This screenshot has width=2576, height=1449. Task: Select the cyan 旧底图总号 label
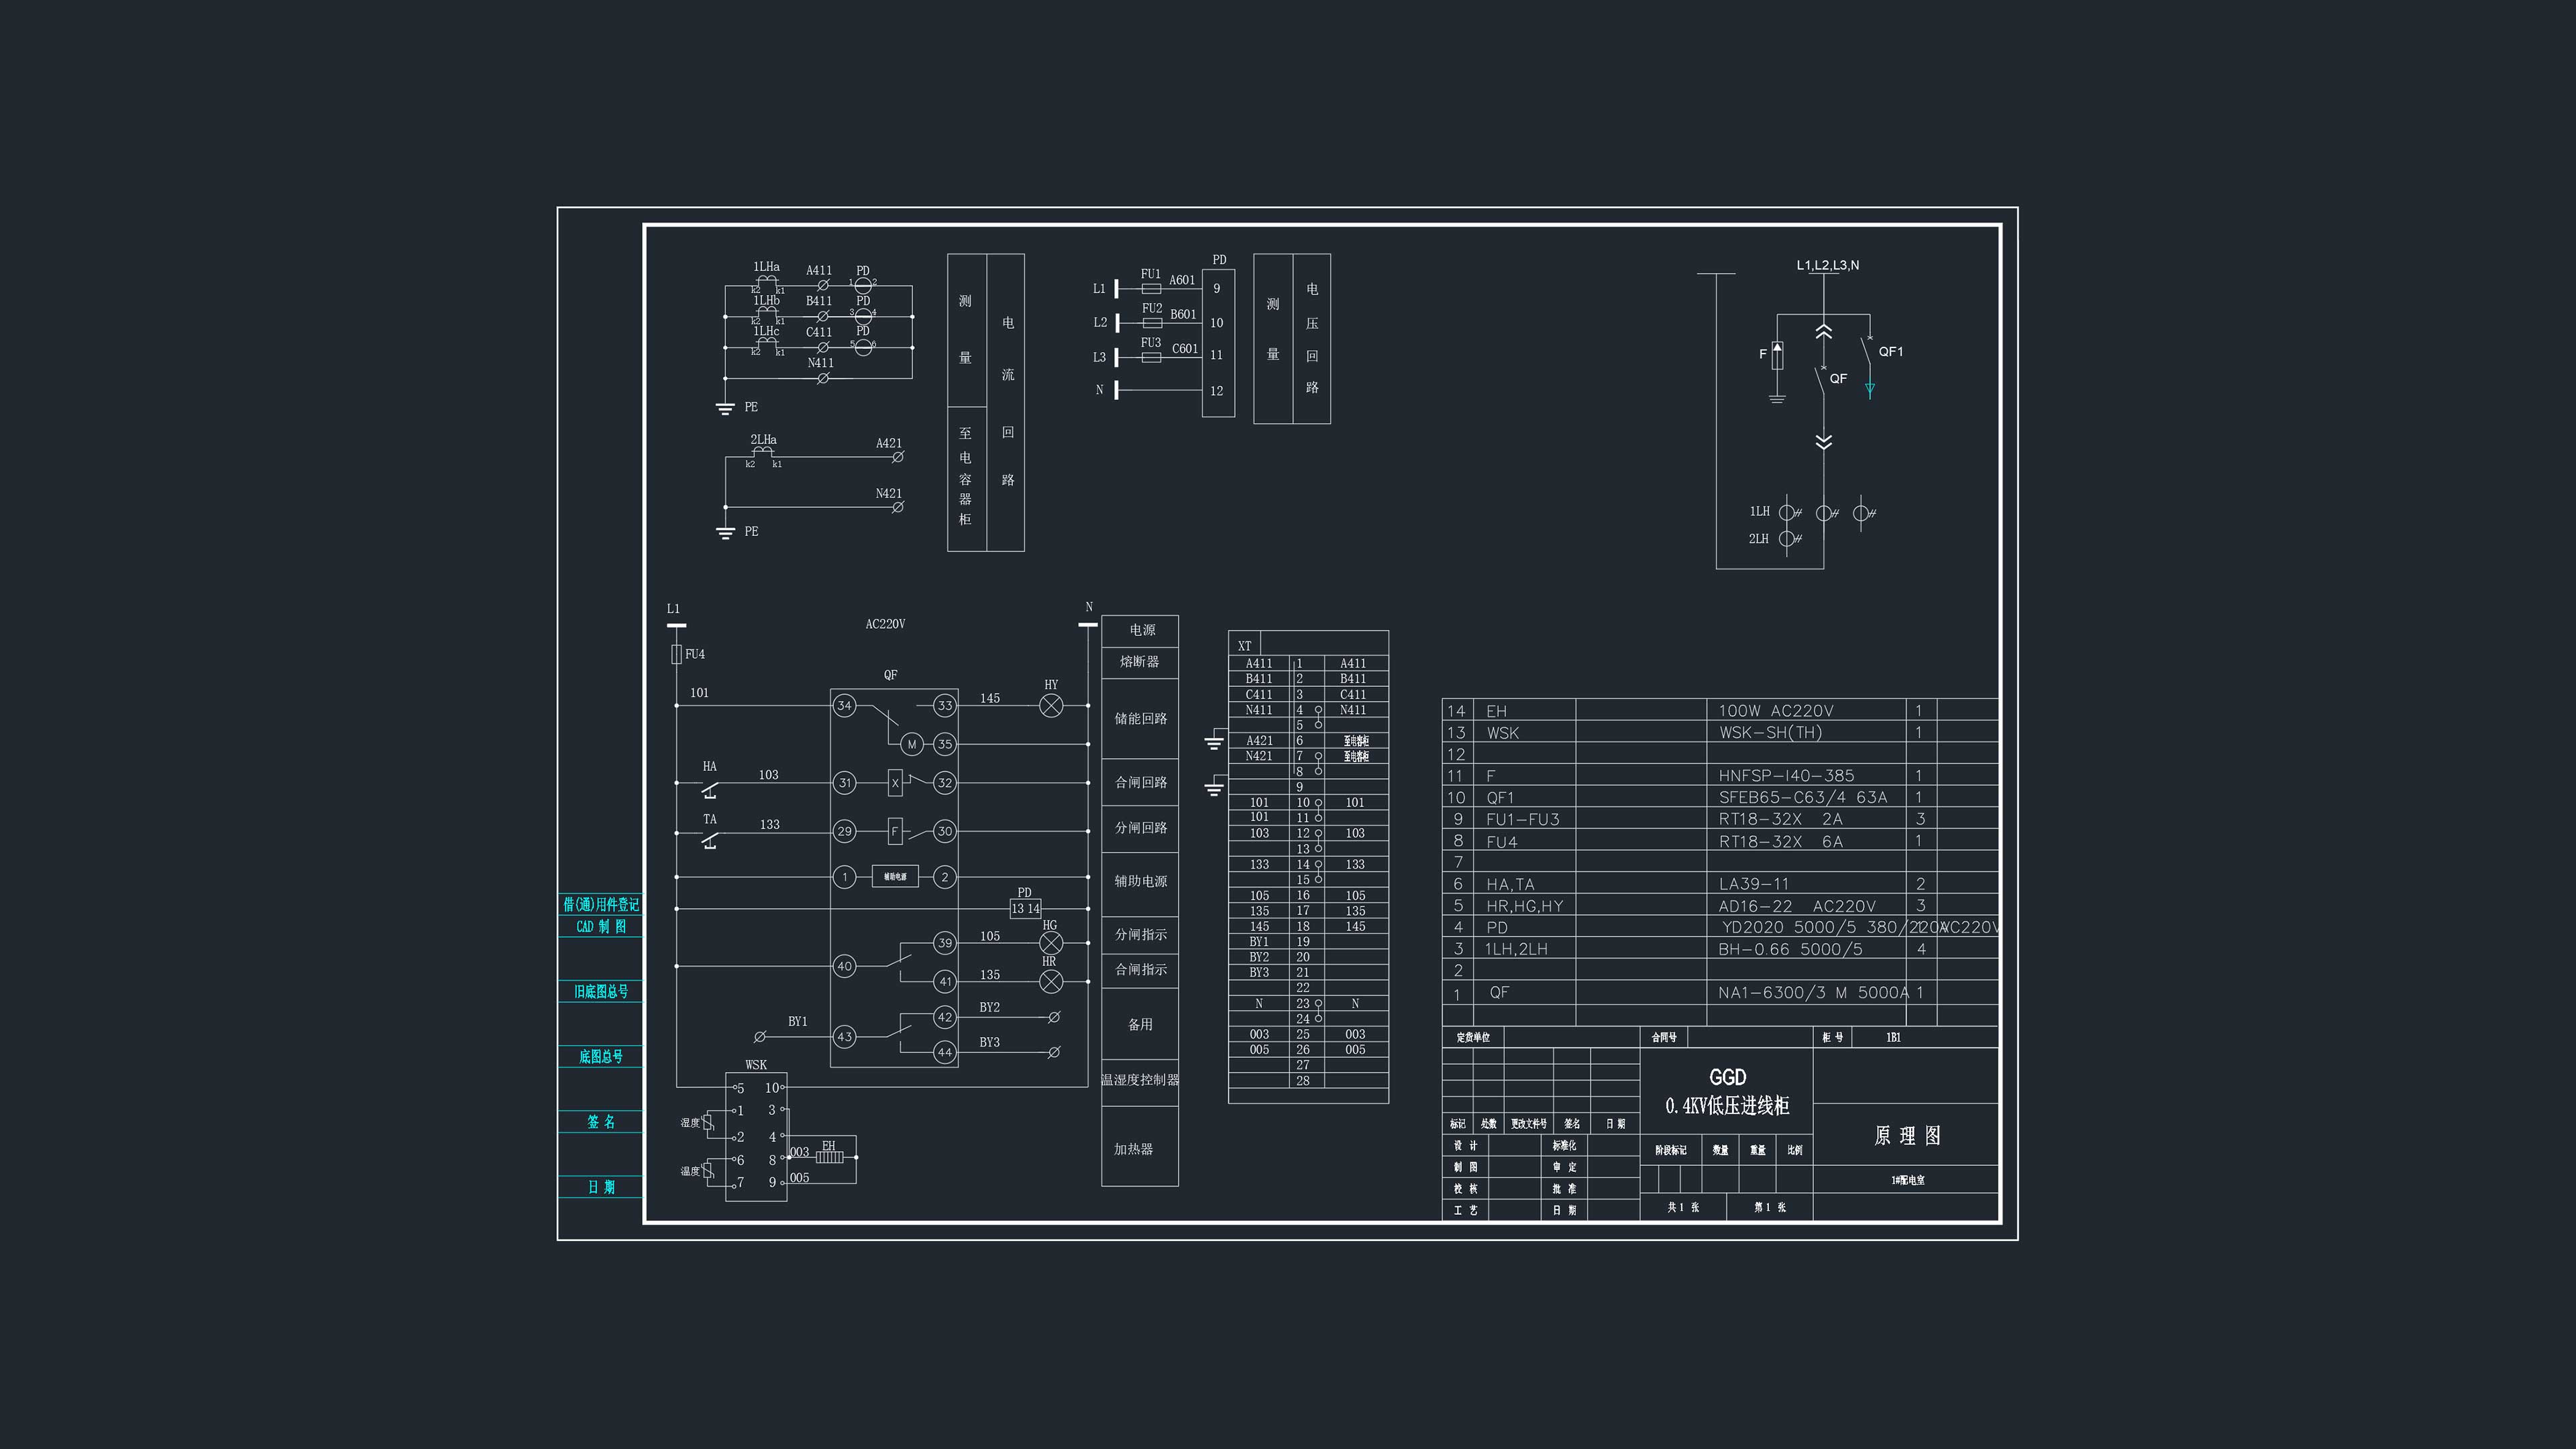pos(600,992)
